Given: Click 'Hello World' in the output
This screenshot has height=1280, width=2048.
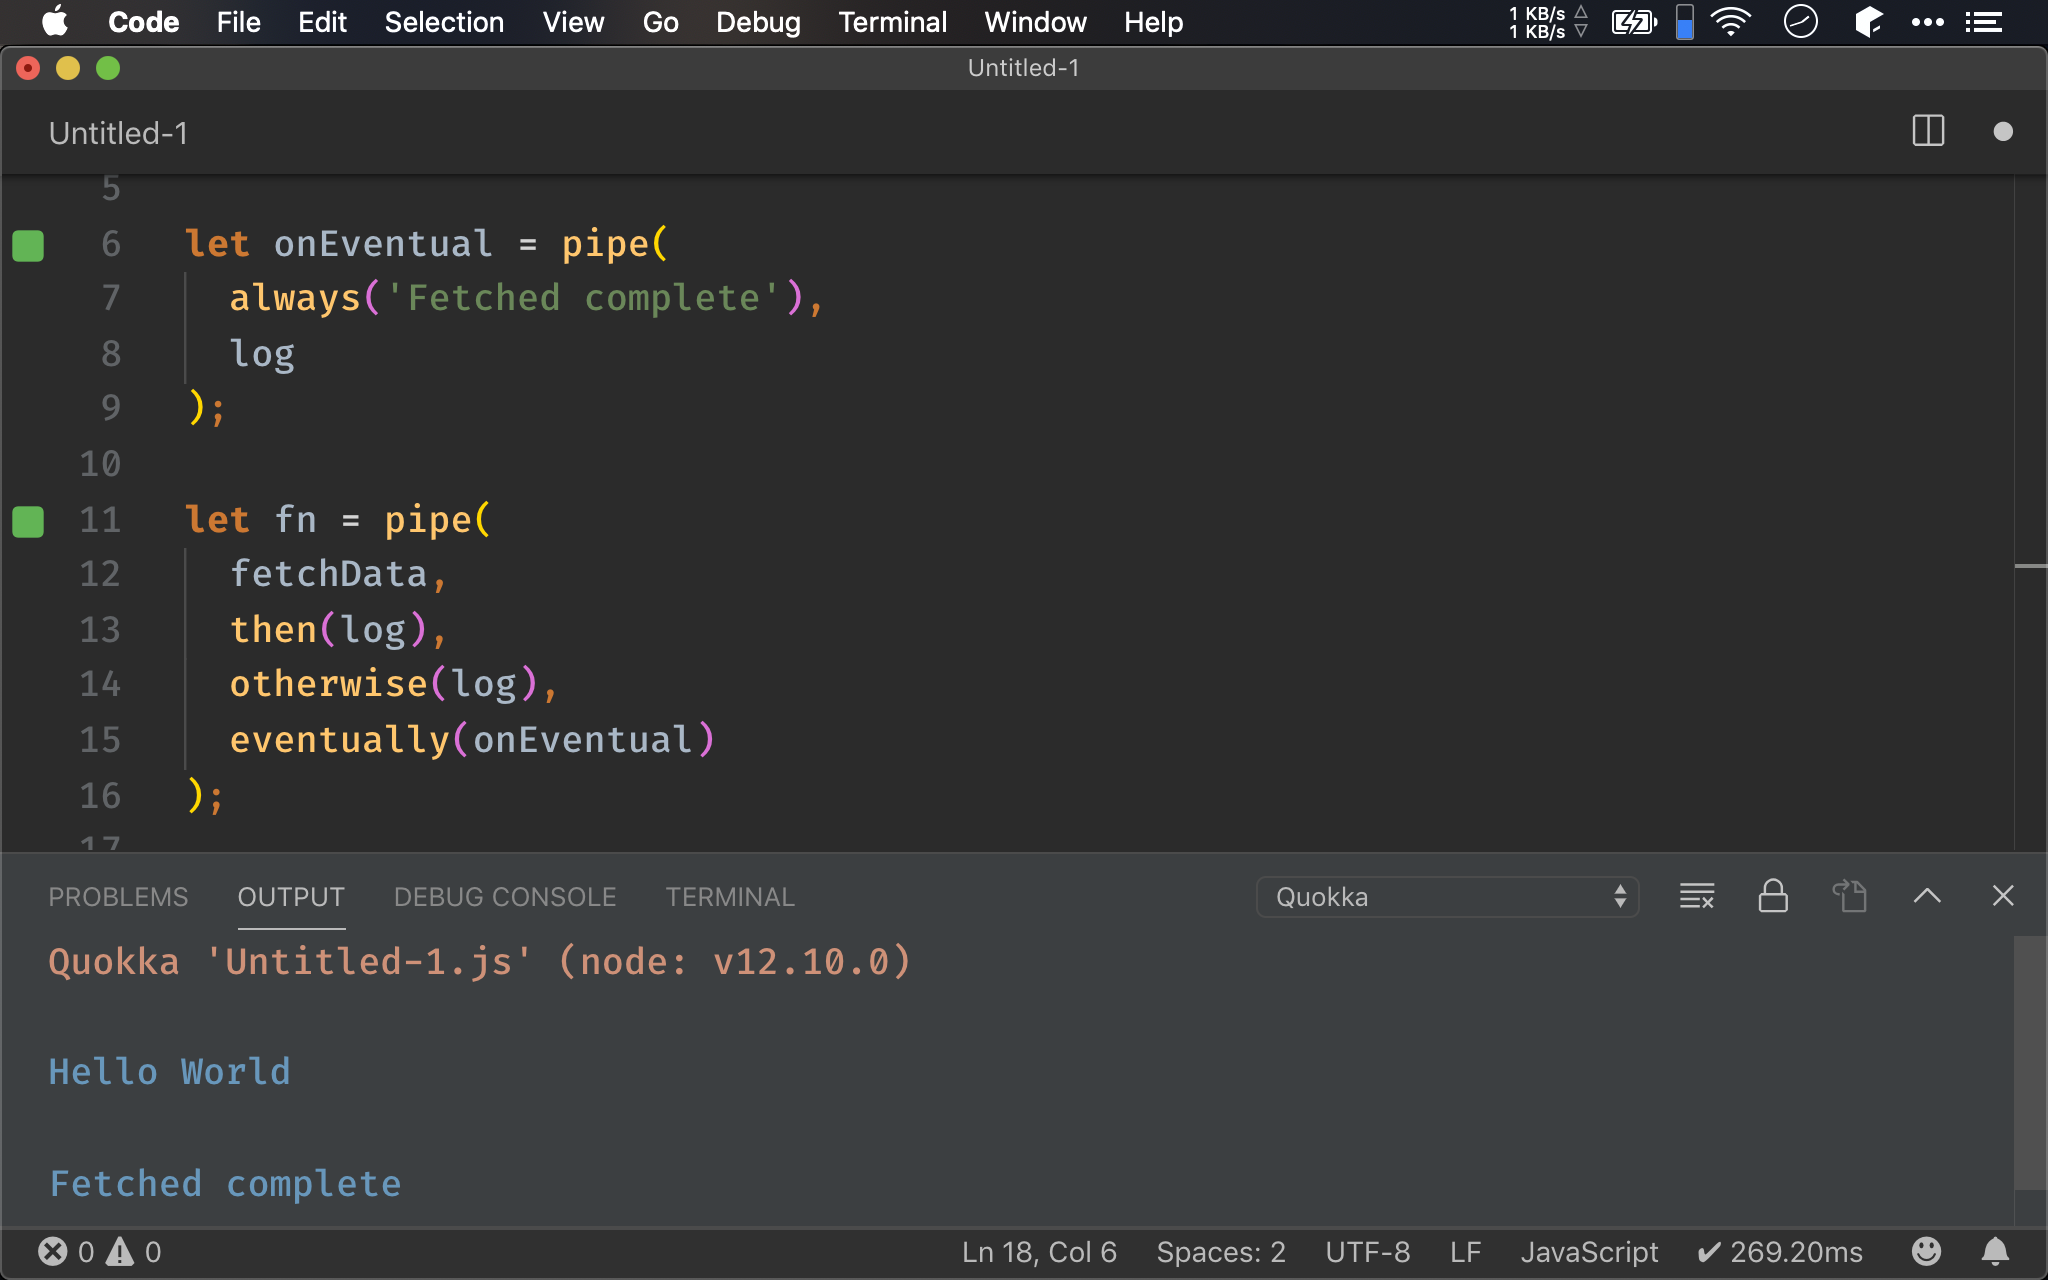Looking at the screenshot, I should click(170, 1072).
